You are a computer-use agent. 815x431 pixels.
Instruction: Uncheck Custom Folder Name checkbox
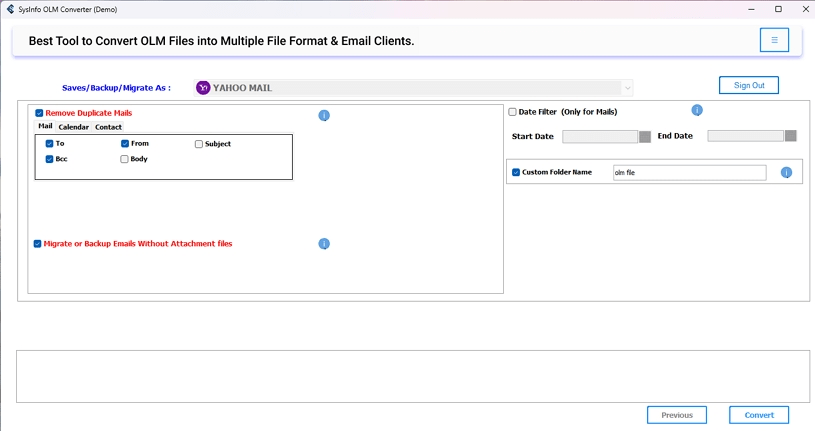point(516,172)
